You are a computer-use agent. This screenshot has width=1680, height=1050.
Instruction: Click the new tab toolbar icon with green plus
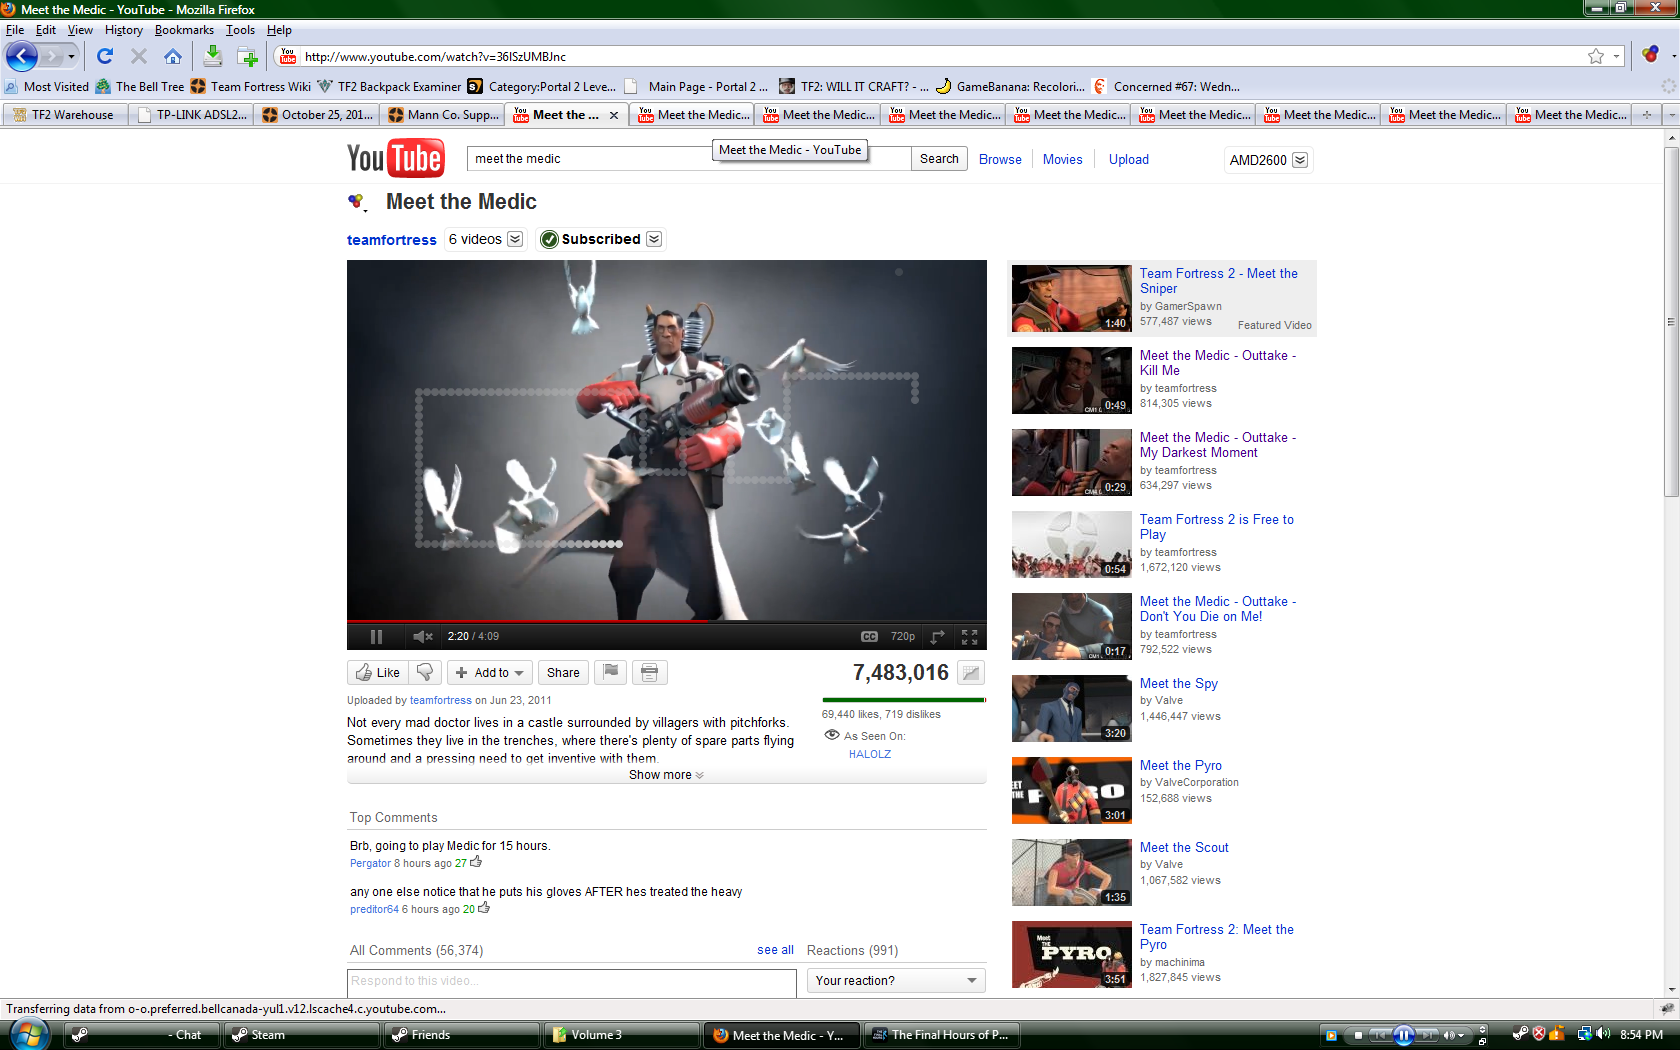(248, 56)
